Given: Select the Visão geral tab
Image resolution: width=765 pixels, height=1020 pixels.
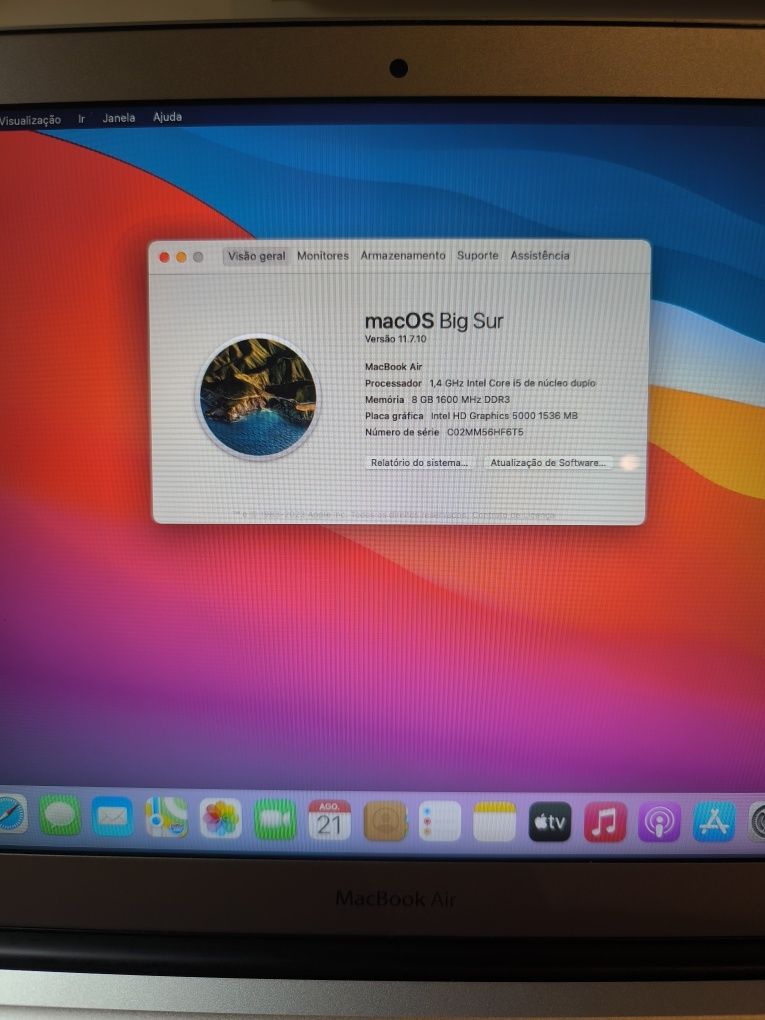Looking at the screenshot, I should pyautogui.click(x=256, y=256).
